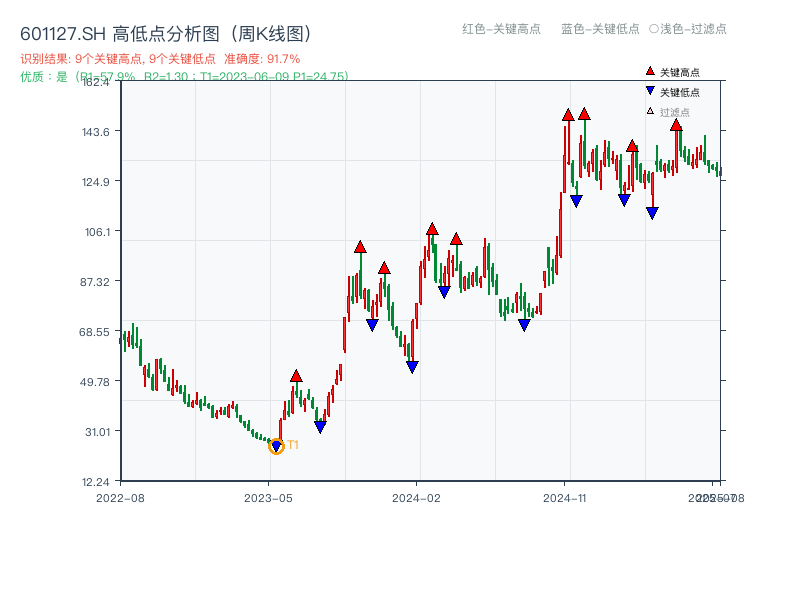Click the 12.24 price axis label
This screenshot has height=600, width=800.
pyautogui.click(x=96, y=482)
